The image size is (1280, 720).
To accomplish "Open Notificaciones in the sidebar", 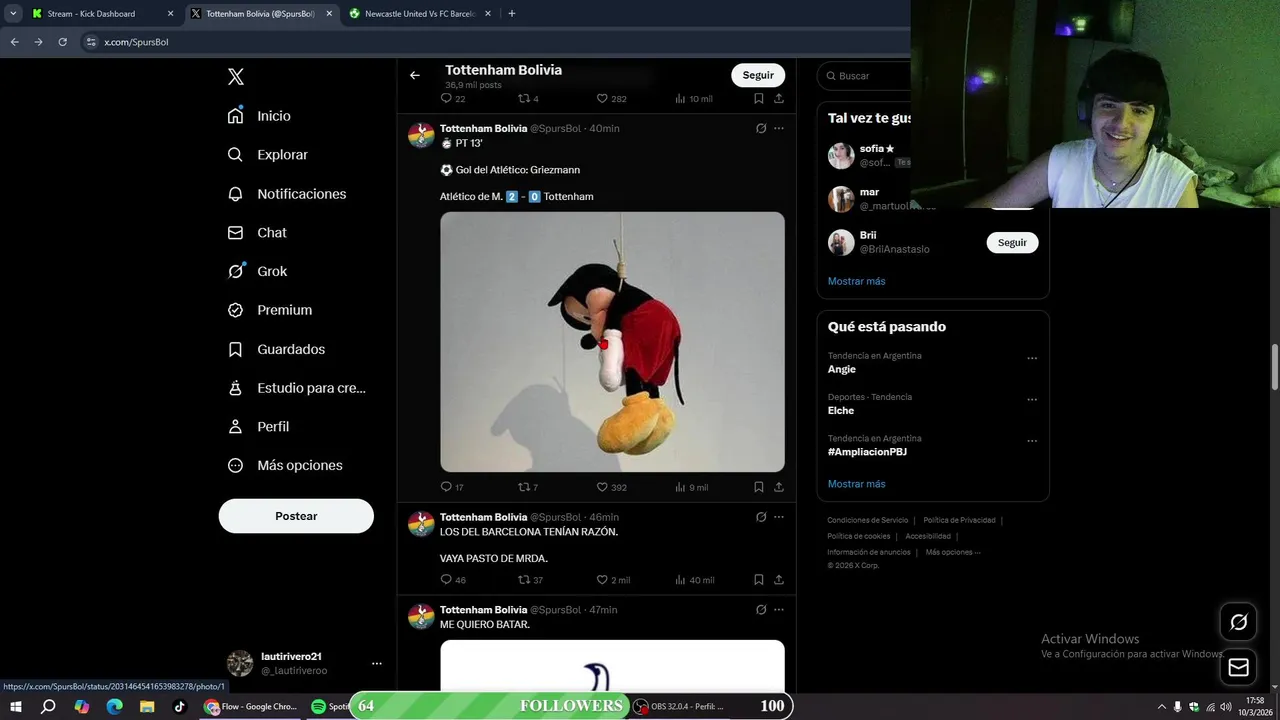I will (286, 194).
